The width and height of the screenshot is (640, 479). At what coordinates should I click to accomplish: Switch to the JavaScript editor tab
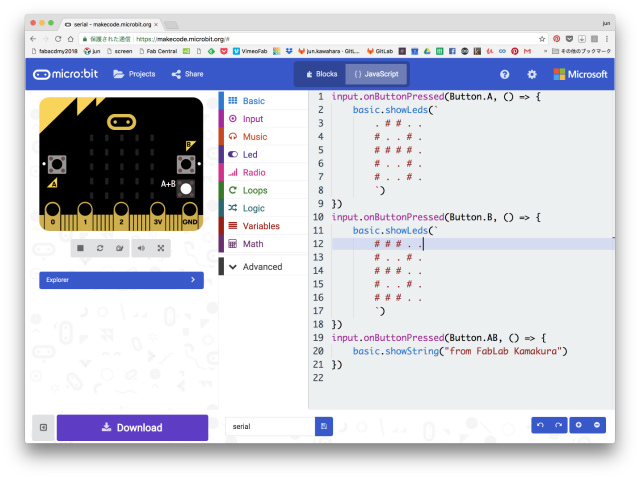click(x=376, y=74)
